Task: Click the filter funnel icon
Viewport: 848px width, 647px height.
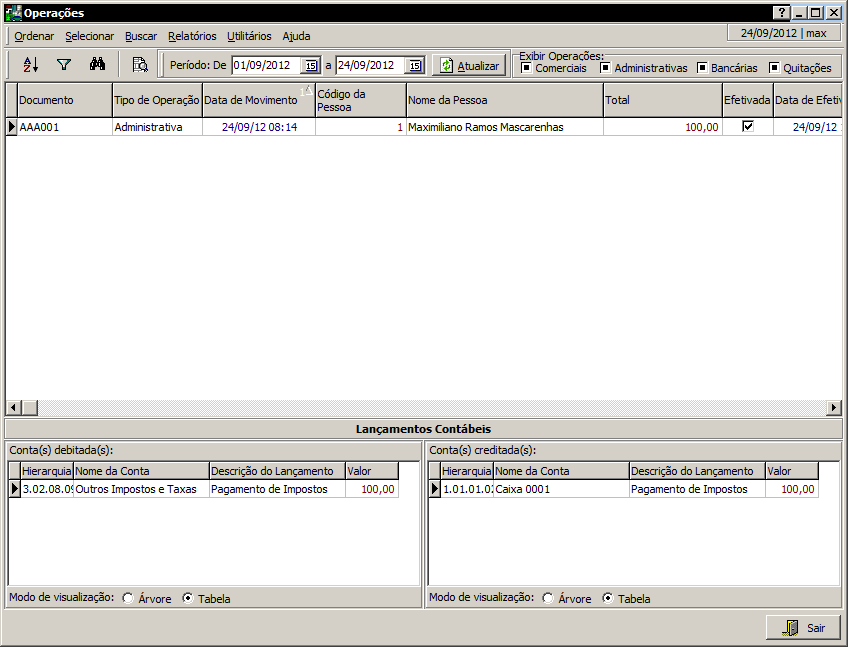Action: coord(63,65)
